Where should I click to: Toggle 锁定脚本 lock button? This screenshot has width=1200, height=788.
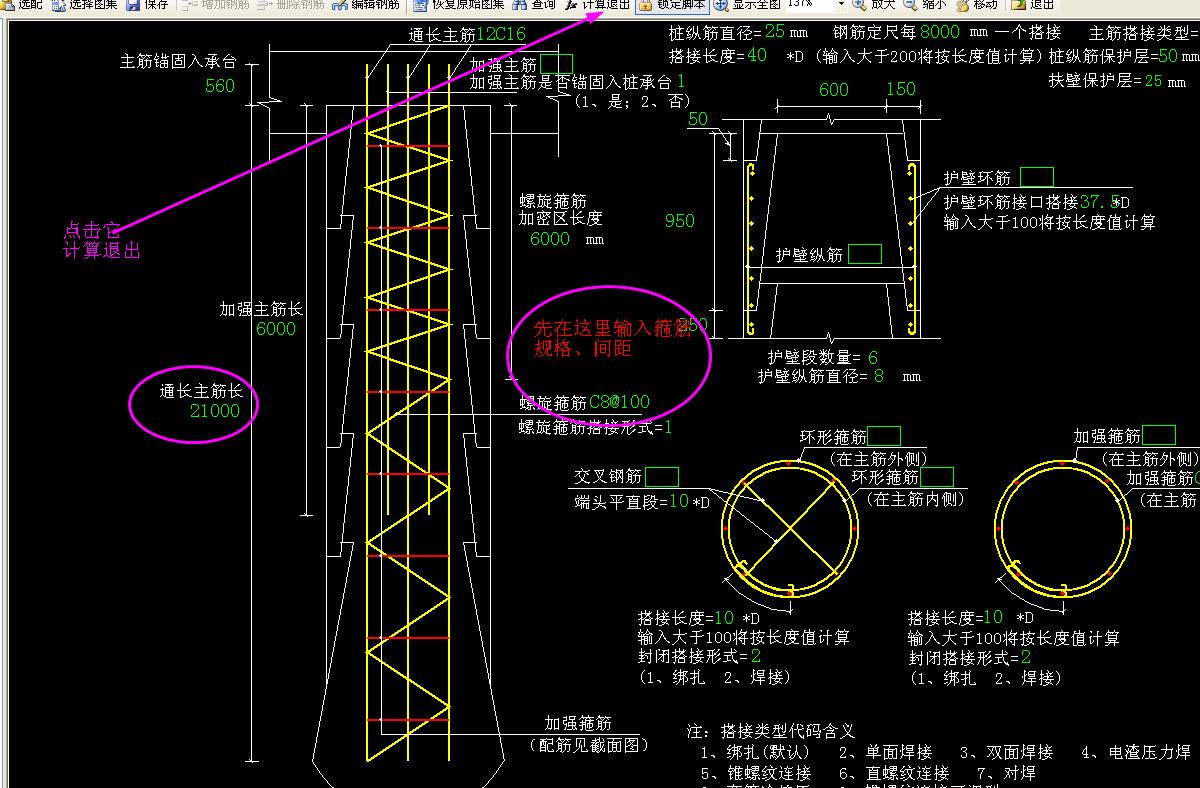(672, 4)
